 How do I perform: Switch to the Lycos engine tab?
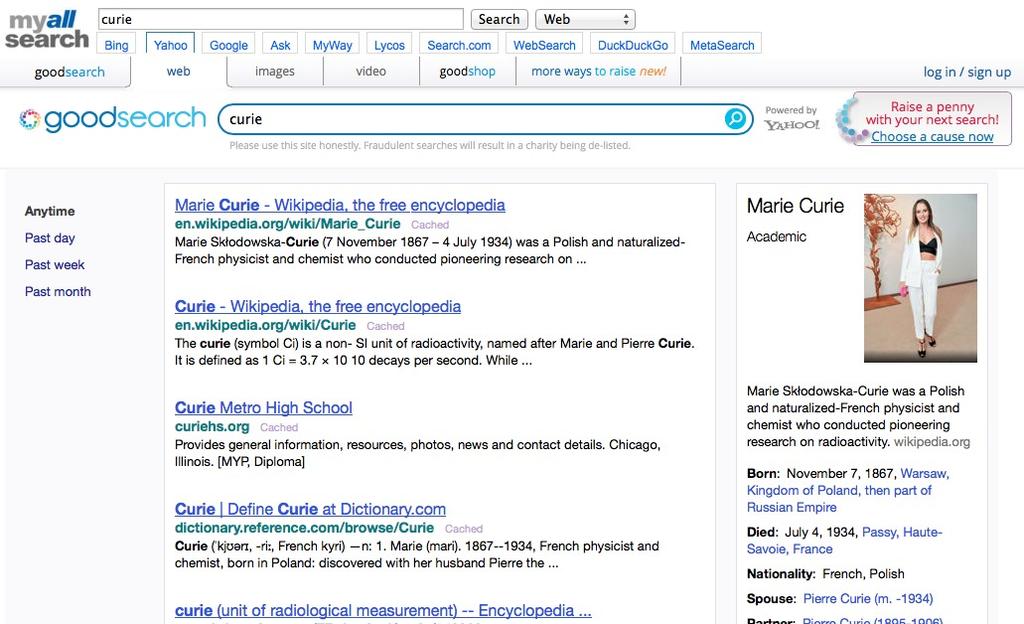[x=389, y=45]
